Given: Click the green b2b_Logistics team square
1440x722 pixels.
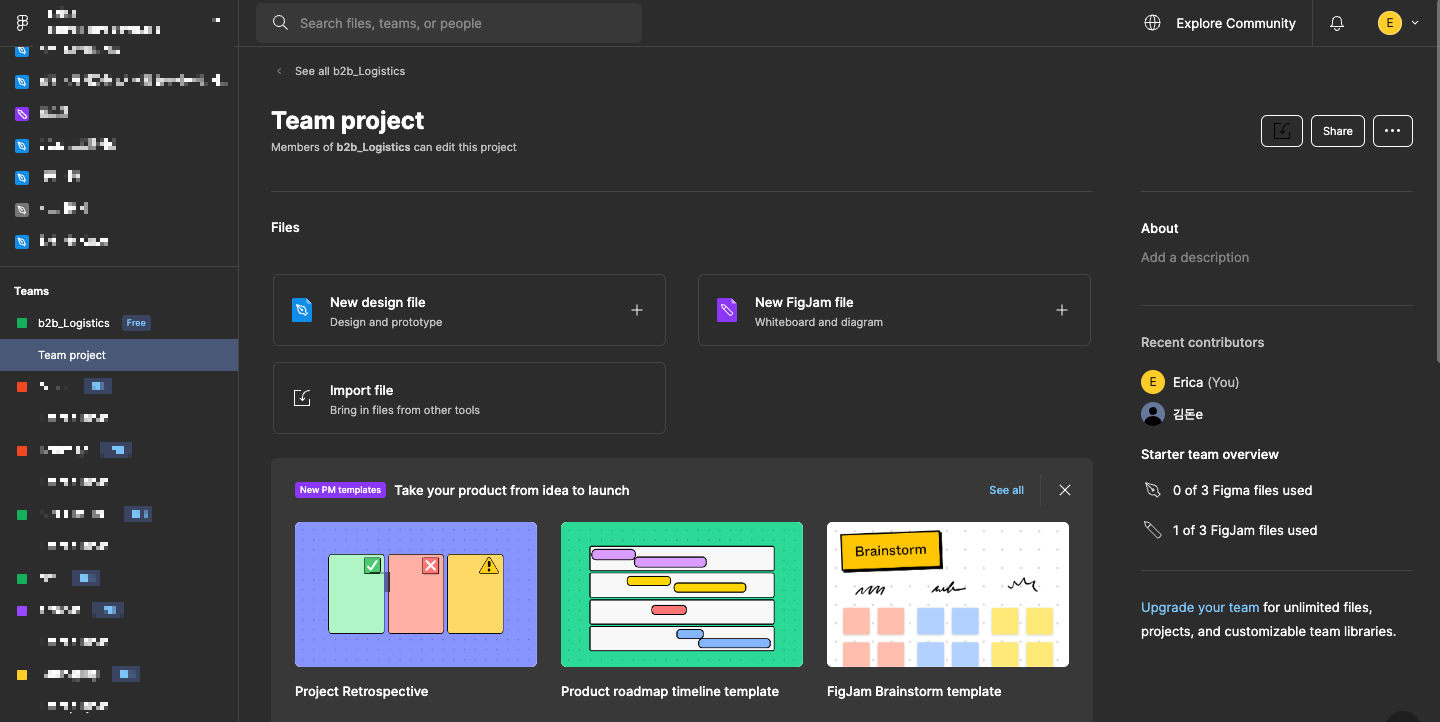Looking at the screenshot, I should coord(22,323).
